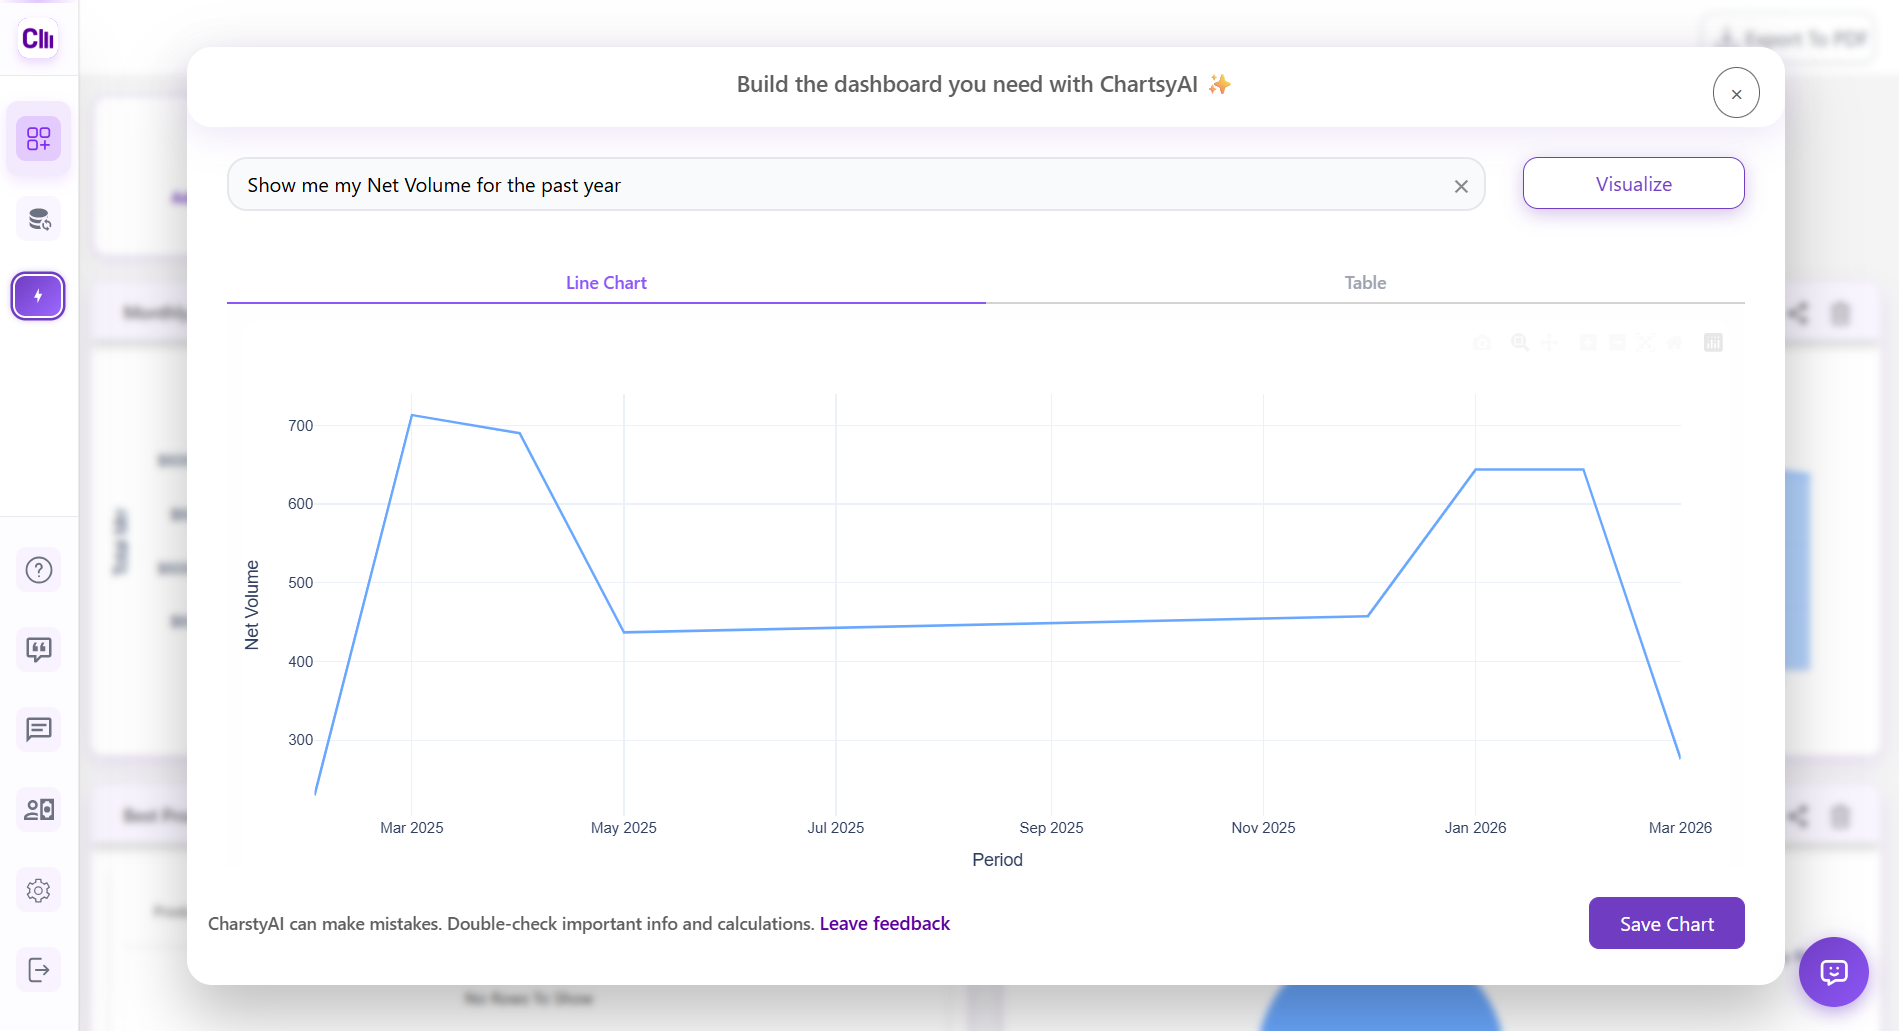Screen dimensions: 1899x1031
Task: Click the 500 y-axis value
Action: click(300, 583)
